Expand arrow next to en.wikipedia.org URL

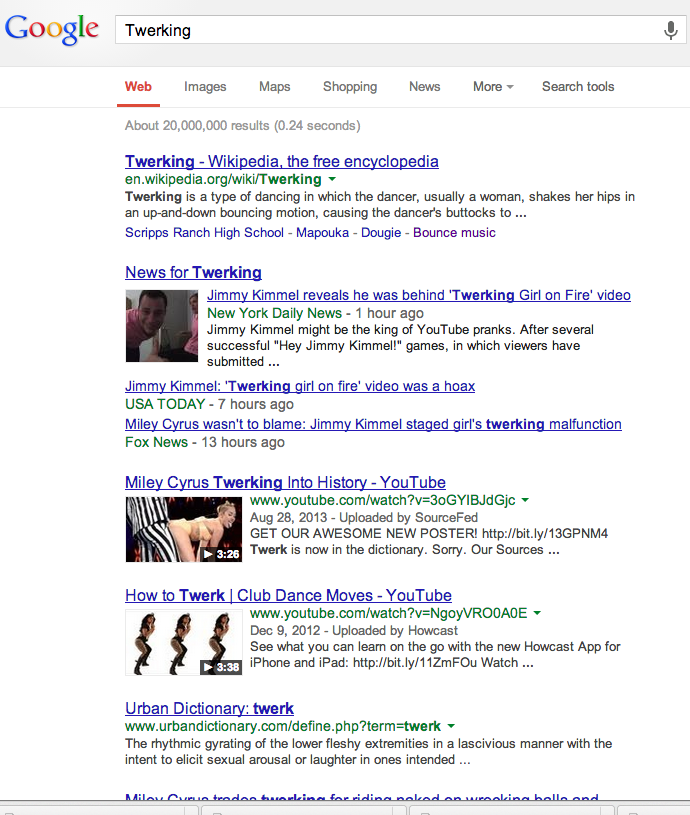(333, 179)
